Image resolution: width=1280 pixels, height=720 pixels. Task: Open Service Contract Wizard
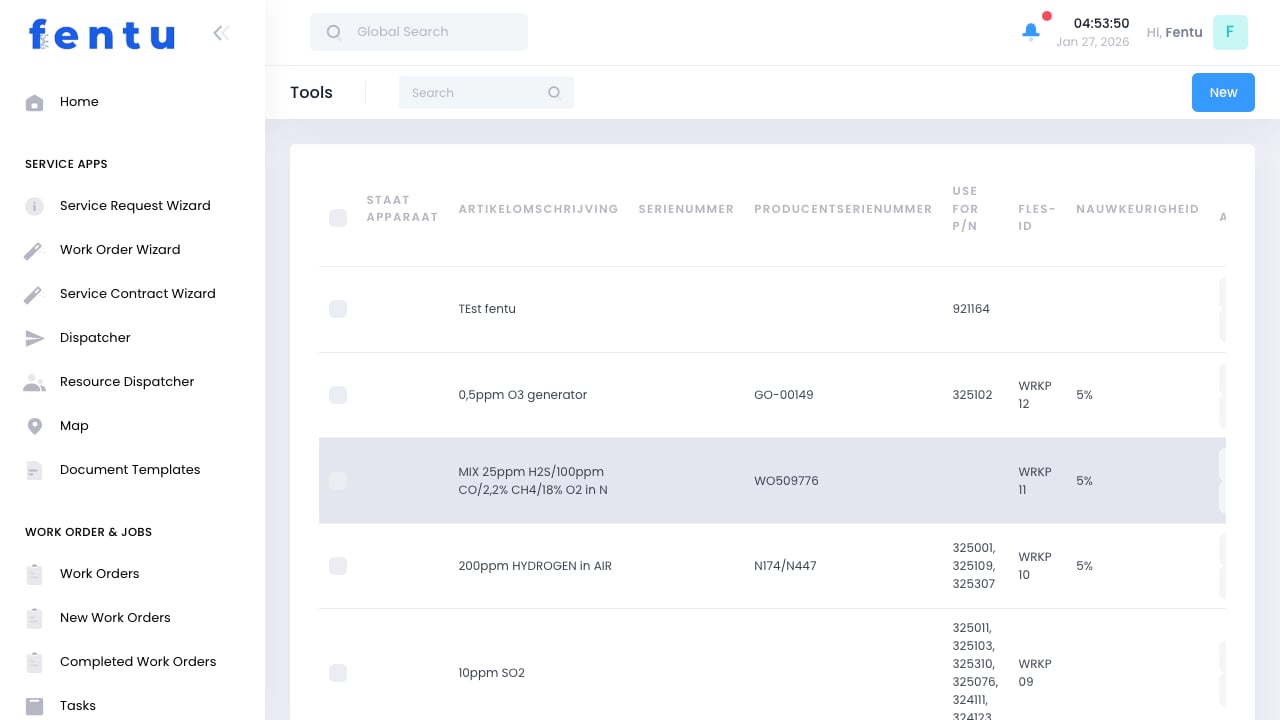[x=138, y=294]
